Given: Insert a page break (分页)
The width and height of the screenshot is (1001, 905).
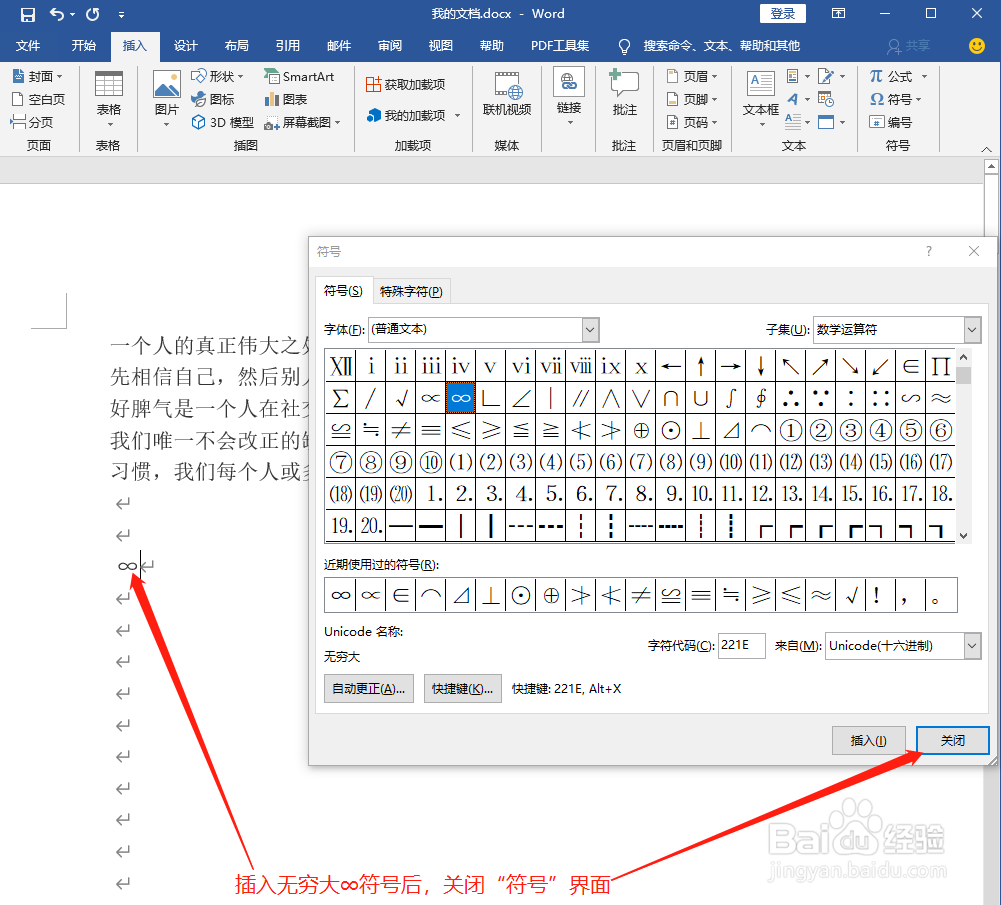Looking at the screenshot, I should pyautogui.click(x=32, y=122).
